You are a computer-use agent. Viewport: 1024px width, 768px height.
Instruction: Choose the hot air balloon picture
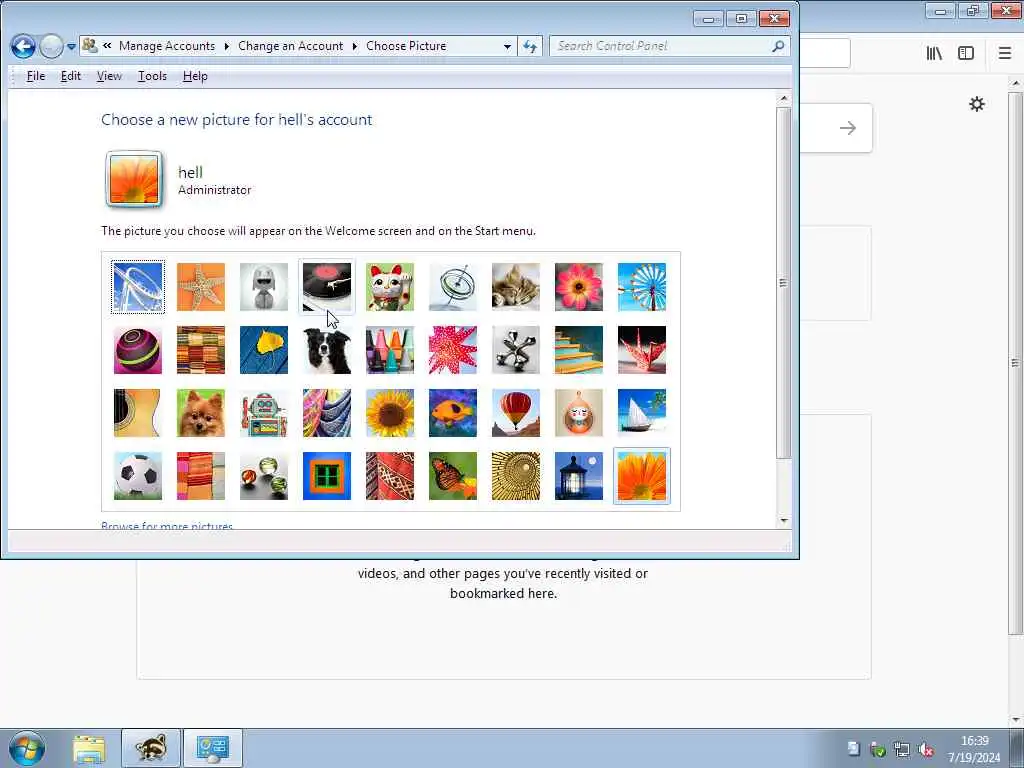(x=516, y=413)
